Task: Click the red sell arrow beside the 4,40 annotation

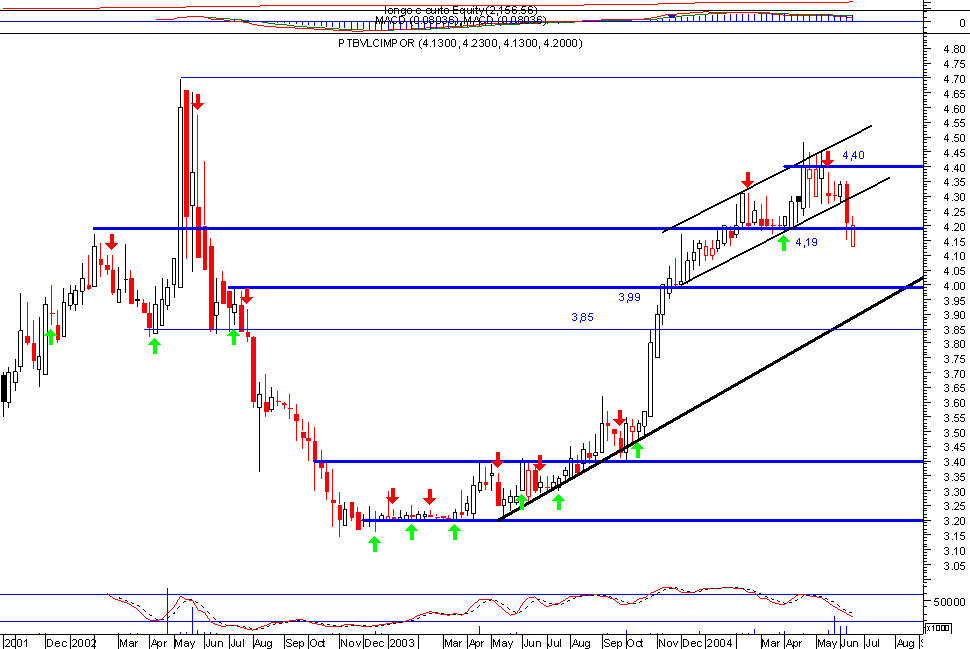Action: 828,159
